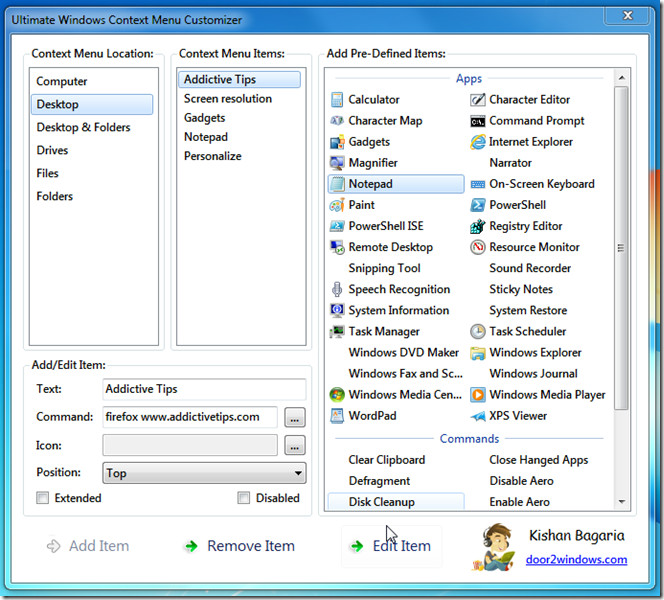The width and height of the screenshot is (664, 600).
Task: Click Snipping Tool in Apps list
Action: pos(384,268)
